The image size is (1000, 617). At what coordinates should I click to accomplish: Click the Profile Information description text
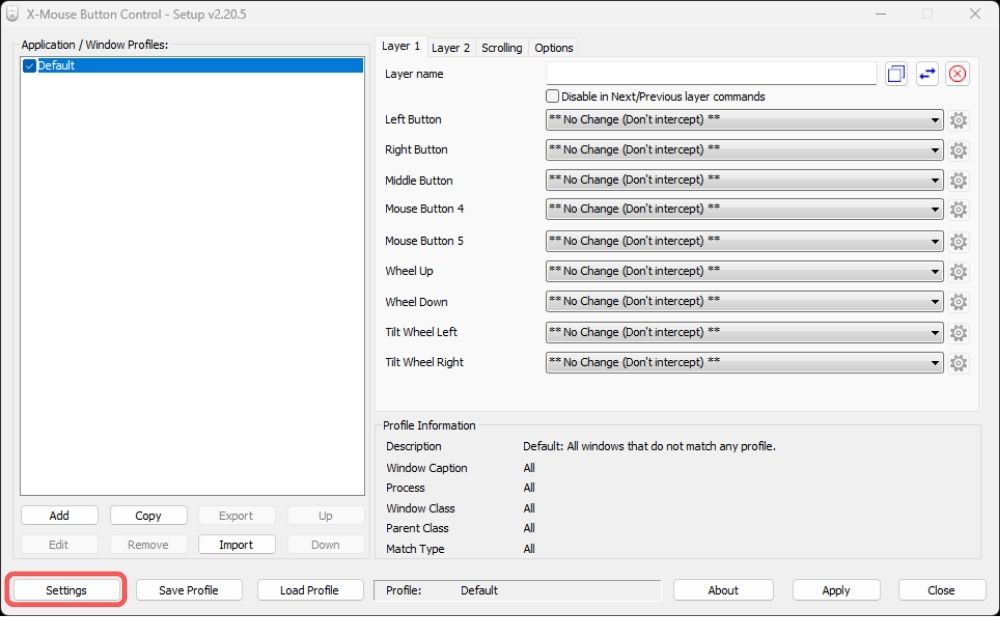click(649, 447)
